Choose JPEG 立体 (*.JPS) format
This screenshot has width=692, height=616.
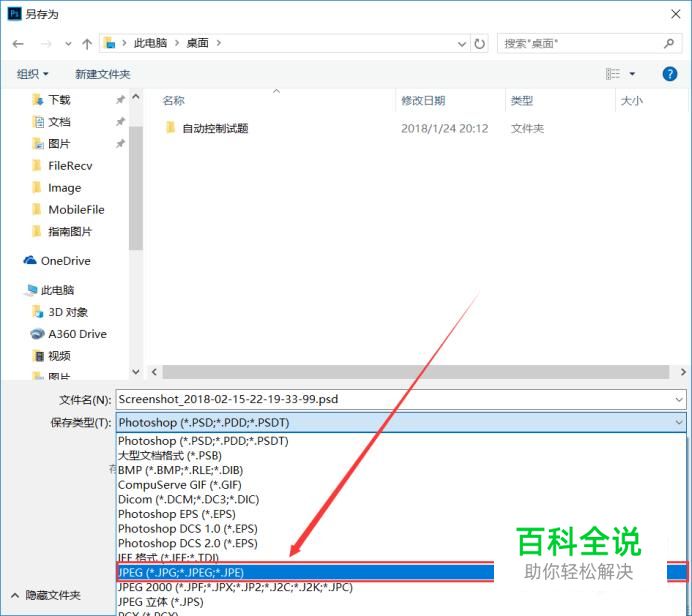coord(161,602)
